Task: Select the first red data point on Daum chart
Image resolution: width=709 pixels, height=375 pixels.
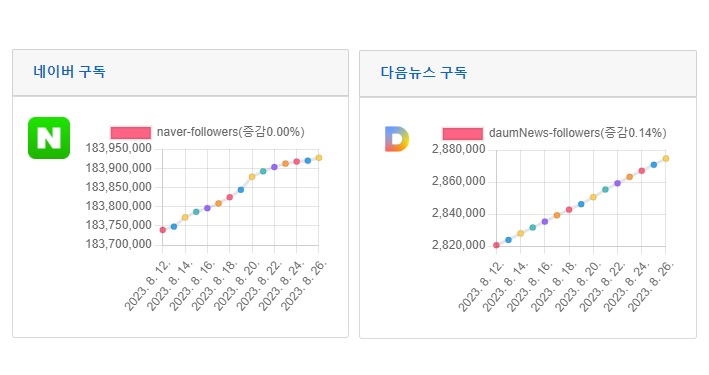Action: pyautogui.click(x=496, y=245)
